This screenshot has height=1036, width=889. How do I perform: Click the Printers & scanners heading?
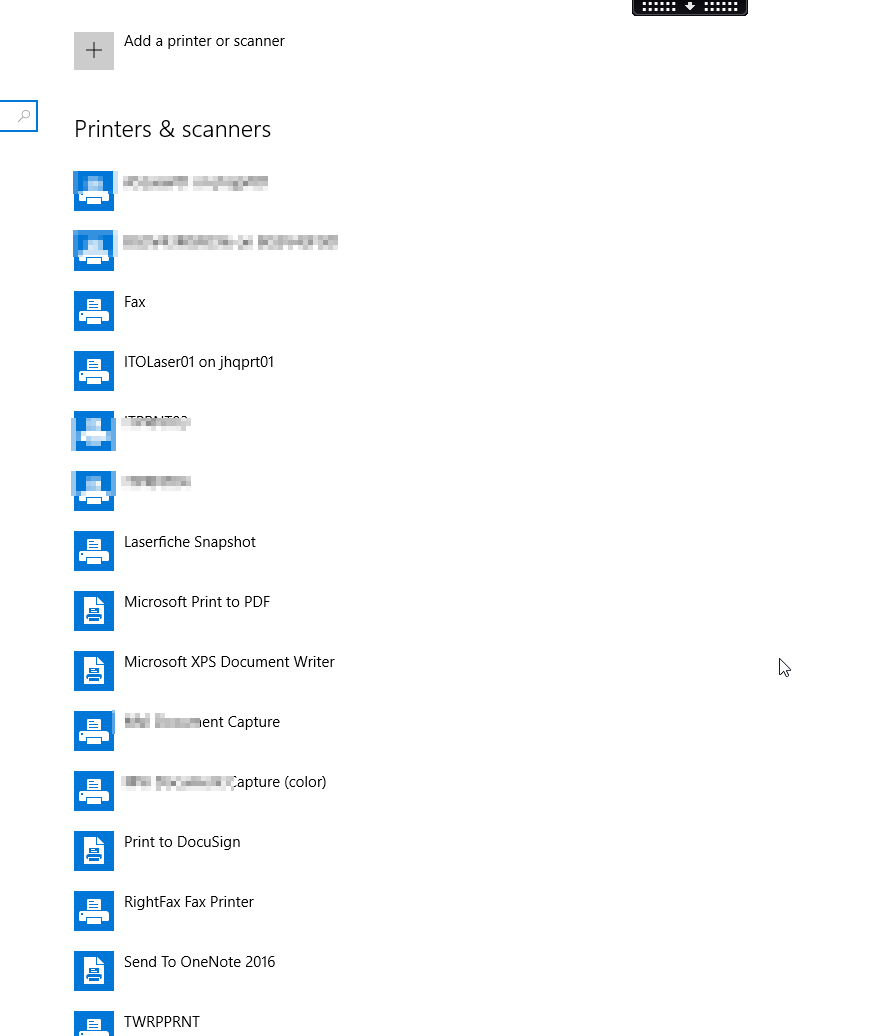[172, 129]
